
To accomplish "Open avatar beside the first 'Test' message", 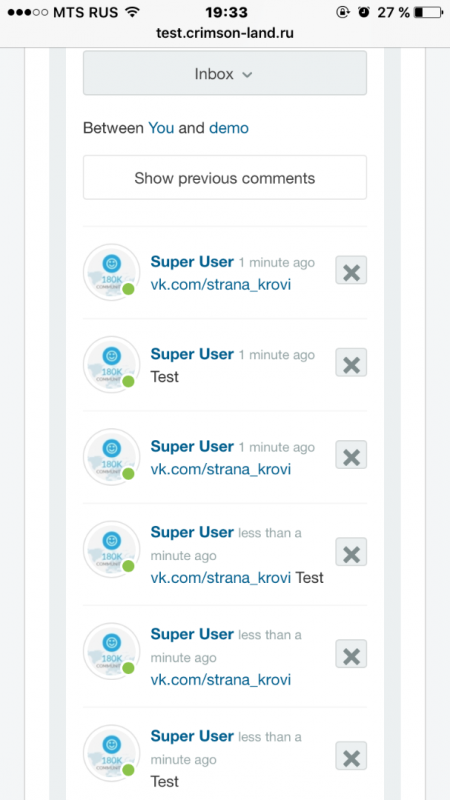I will pyautogui.click(x=111, y=364).
